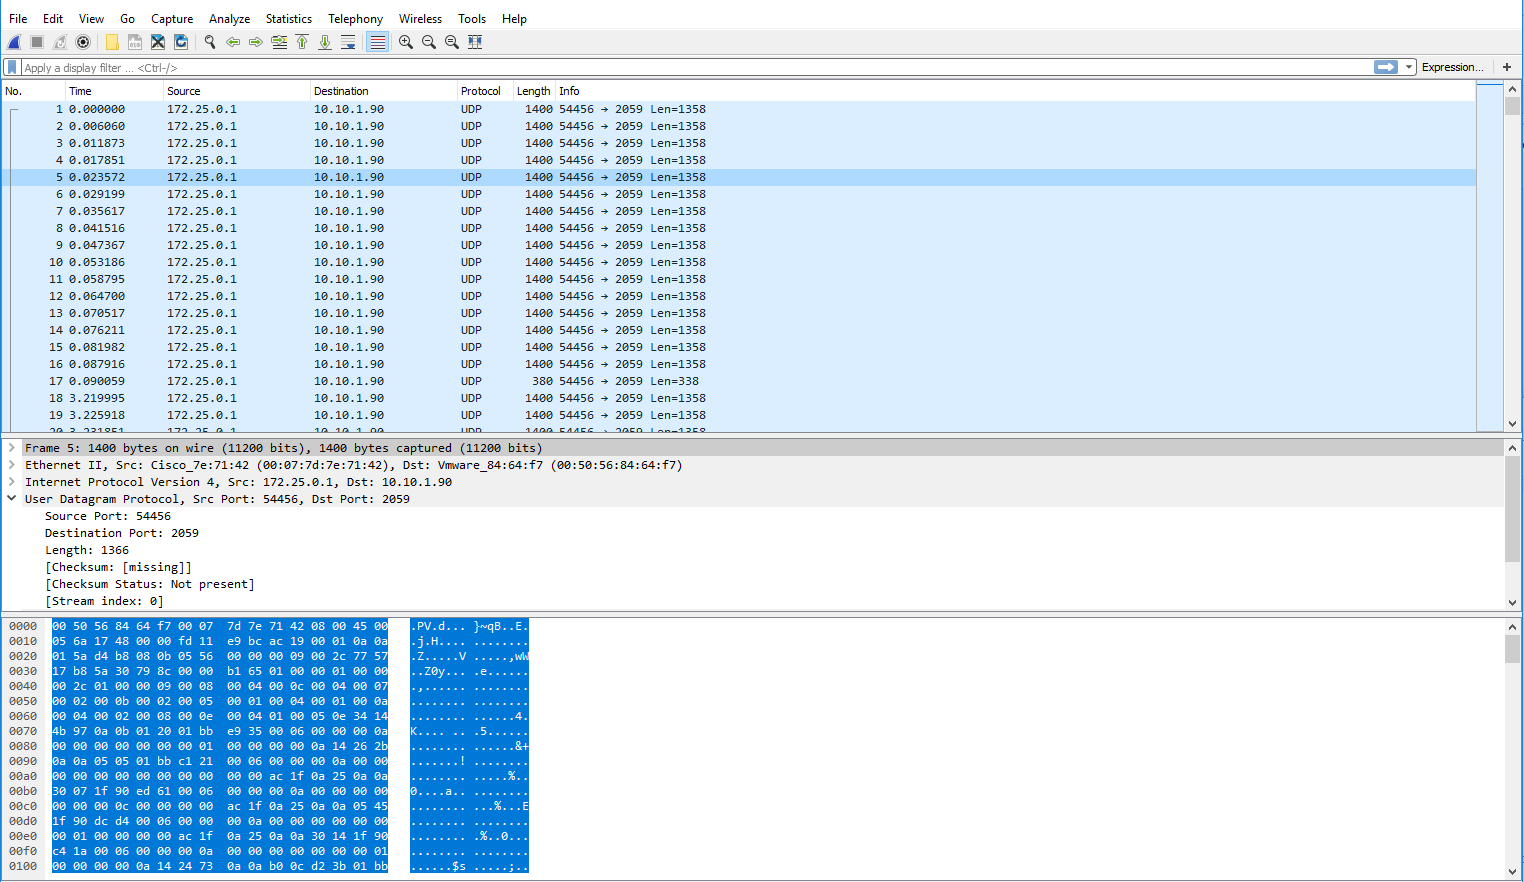Click the apply display filter arrow button

coord(1386,67)
